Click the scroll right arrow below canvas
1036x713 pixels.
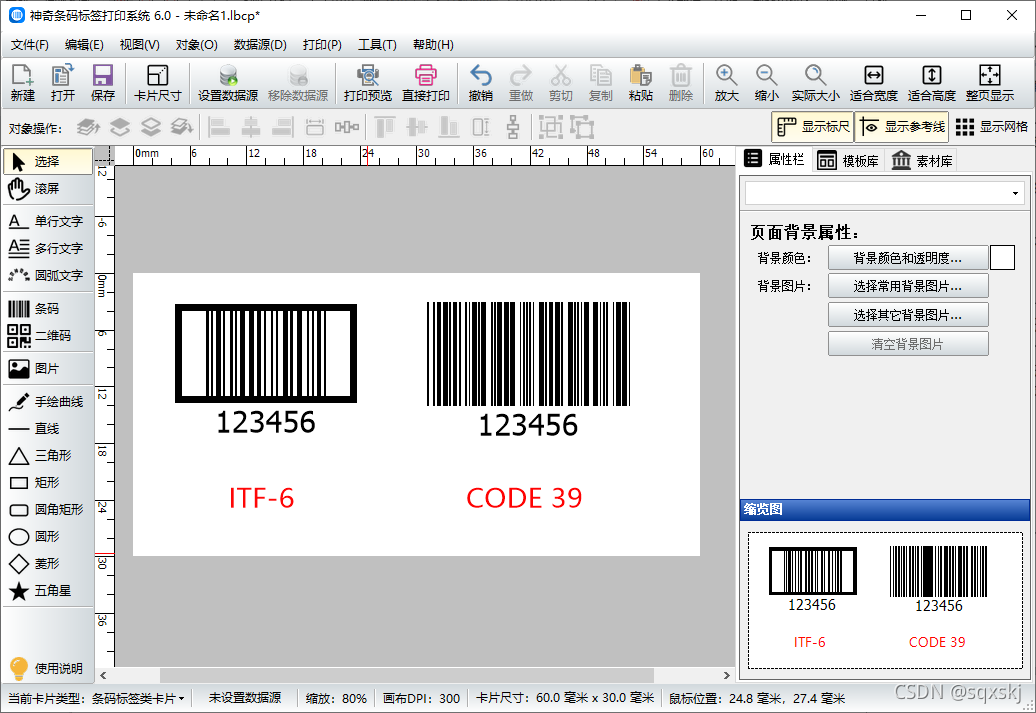coord(727,675)
